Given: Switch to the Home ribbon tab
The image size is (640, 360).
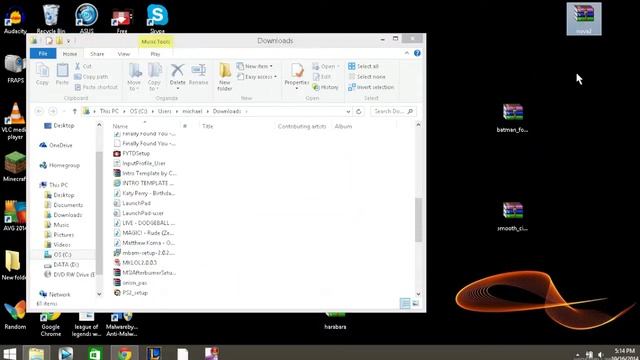Looking at the screenshot, I should (x=70, y=53).
